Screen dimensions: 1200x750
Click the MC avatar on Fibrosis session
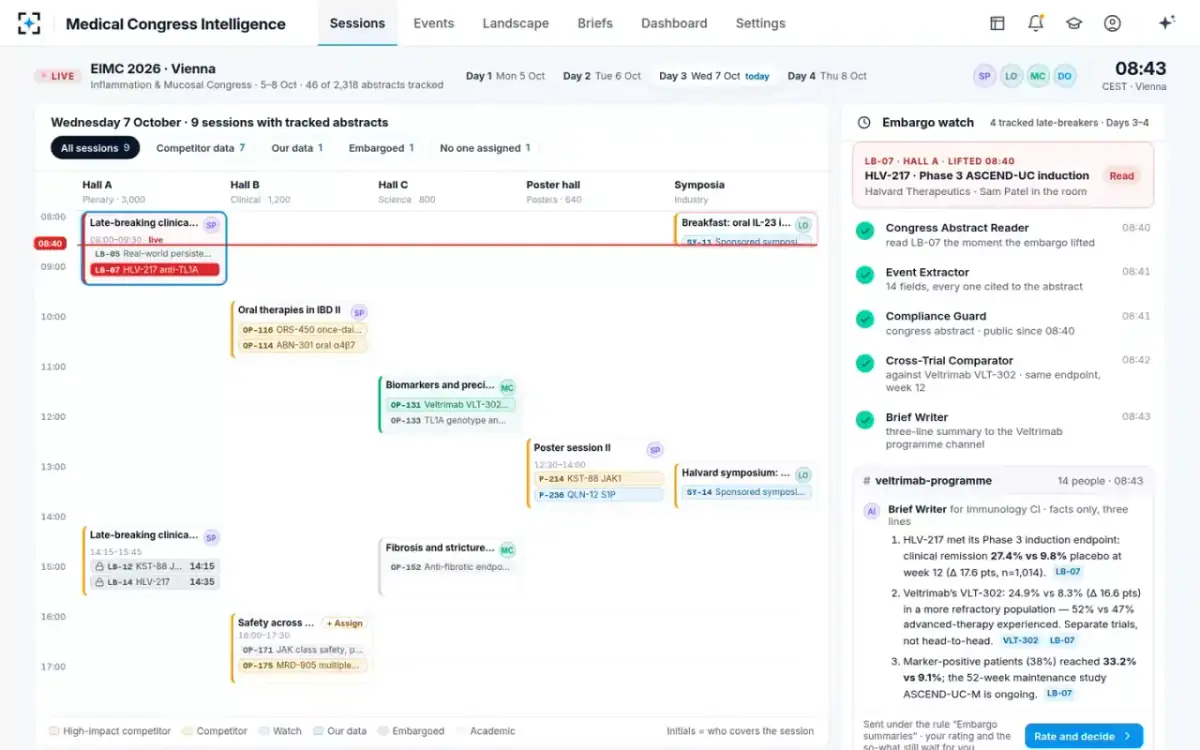(x=507, y=550)
